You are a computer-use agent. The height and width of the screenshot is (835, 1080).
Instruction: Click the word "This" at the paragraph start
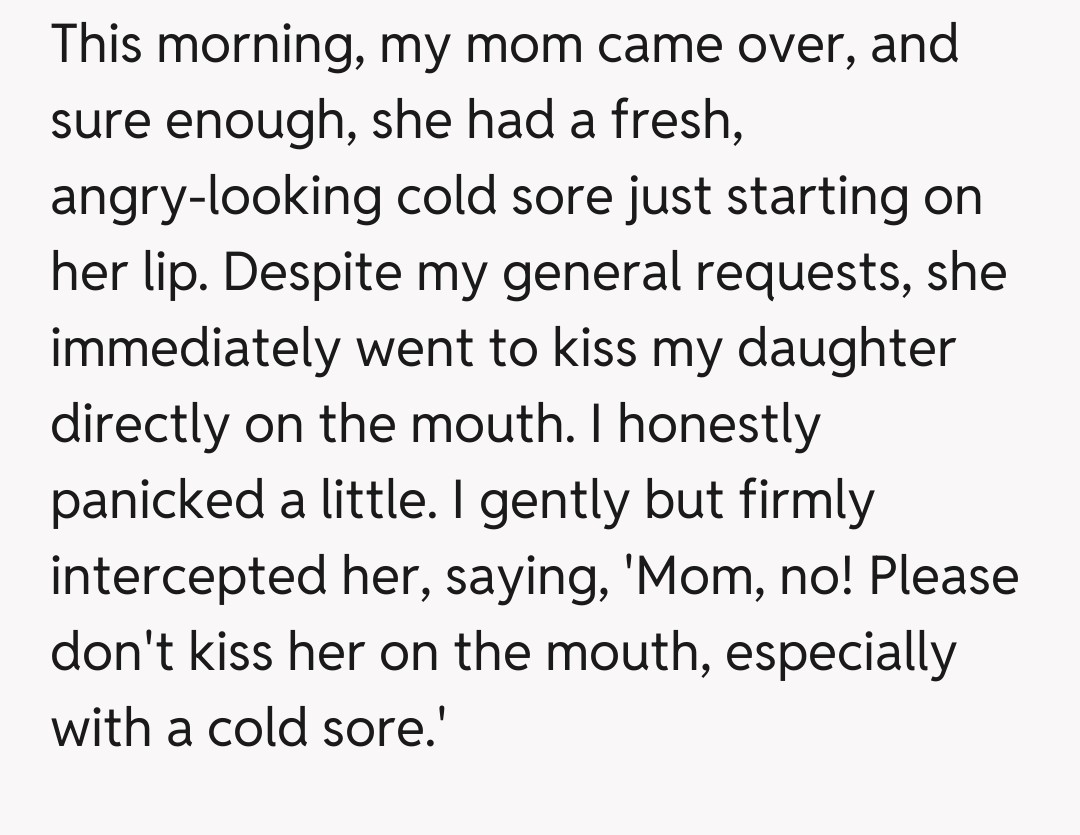point(97,45)
